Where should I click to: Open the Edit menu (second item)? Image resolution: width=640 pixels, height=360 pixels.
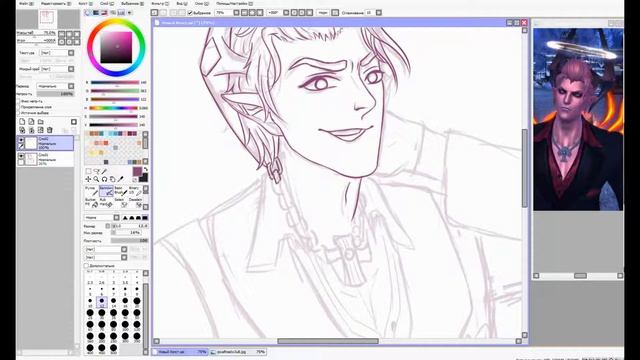click(56, 3)
